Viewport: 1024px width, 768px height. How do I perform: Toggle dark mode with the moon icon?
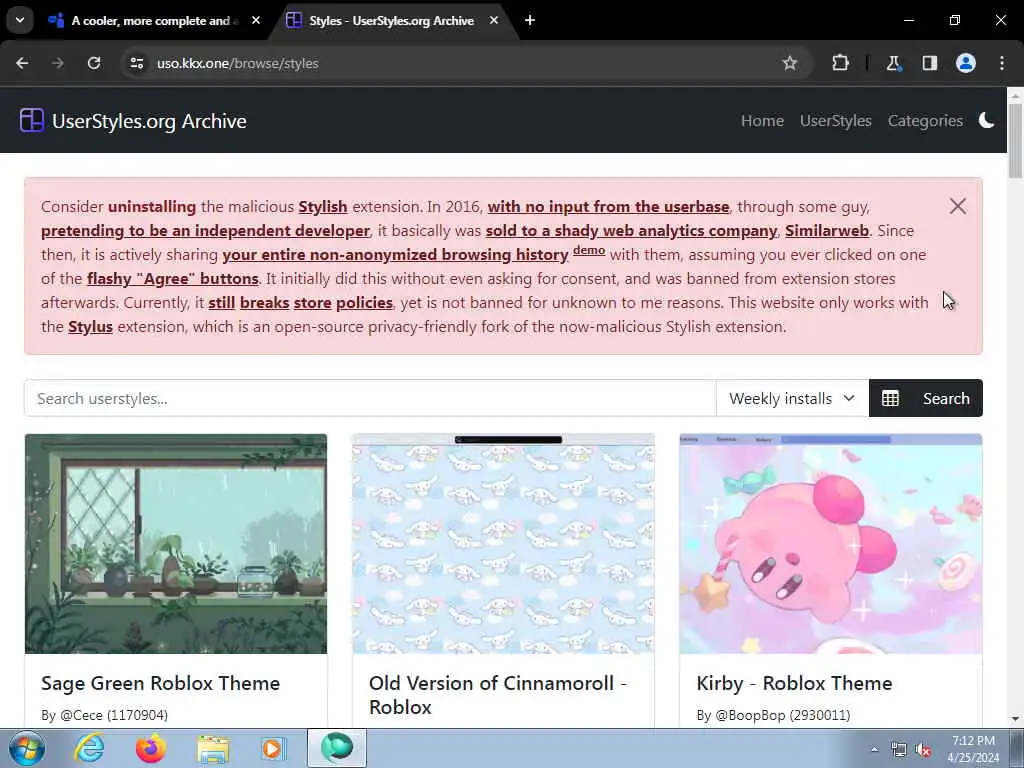pyautogui.click(x=986, y=120)
